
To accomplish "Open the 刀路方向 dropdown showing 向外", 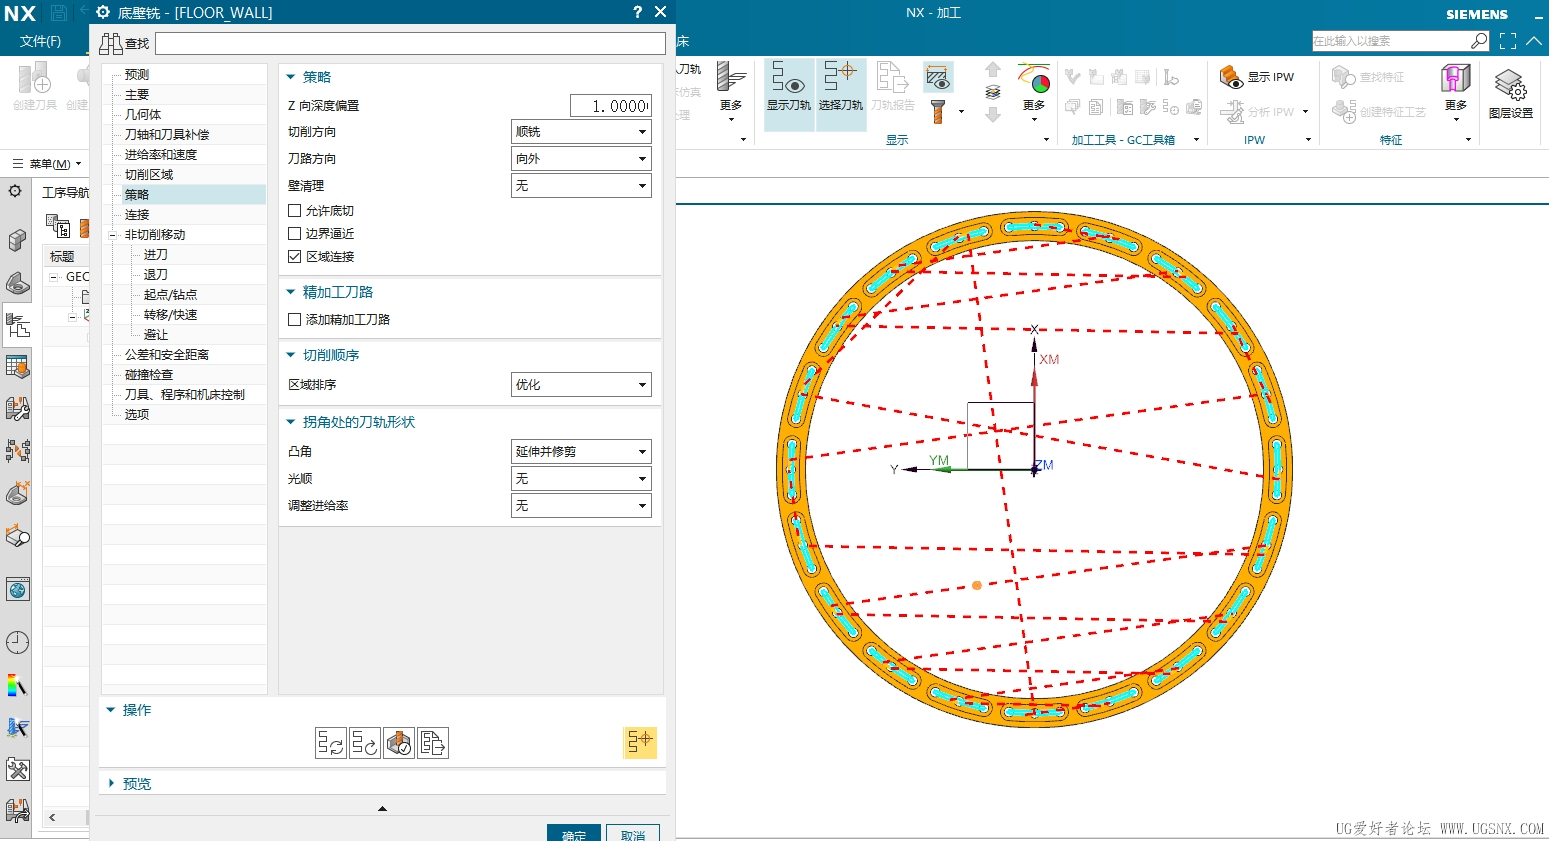I will [x=581, y=159].
